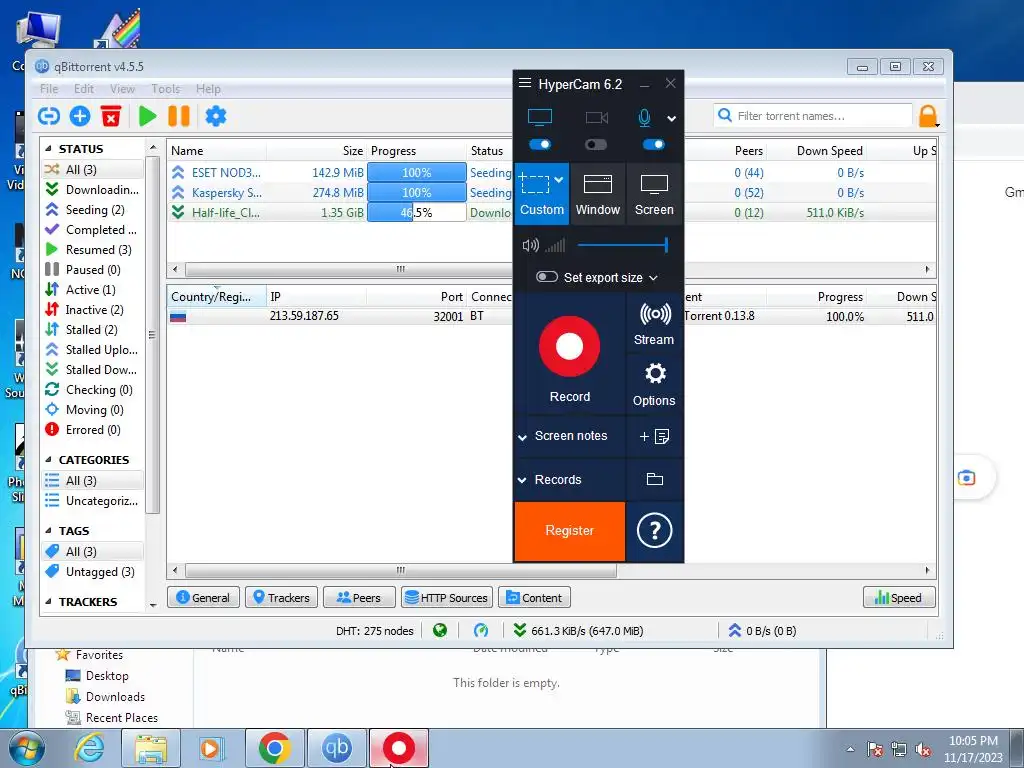Open the HyperCam hamburger menu
This screenshot has height=768, width=1024.
(x=524, y=83)
